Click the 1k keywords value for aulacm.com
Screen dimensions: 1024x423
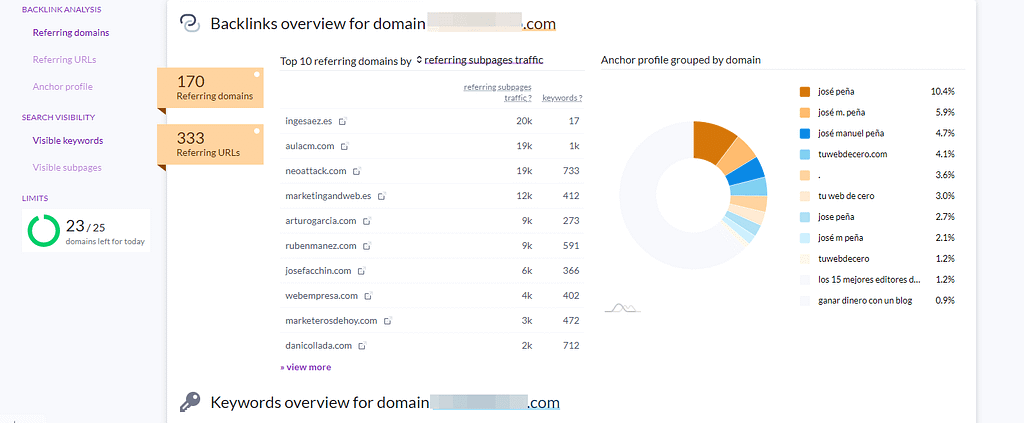click(574, 146)
